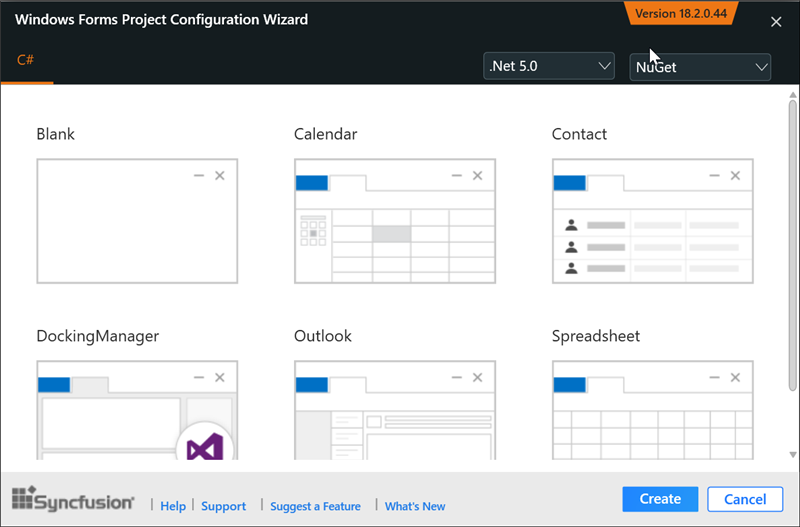Choose the Calendar template thumbnail
The image size is (800, 527).
point(395,221)
